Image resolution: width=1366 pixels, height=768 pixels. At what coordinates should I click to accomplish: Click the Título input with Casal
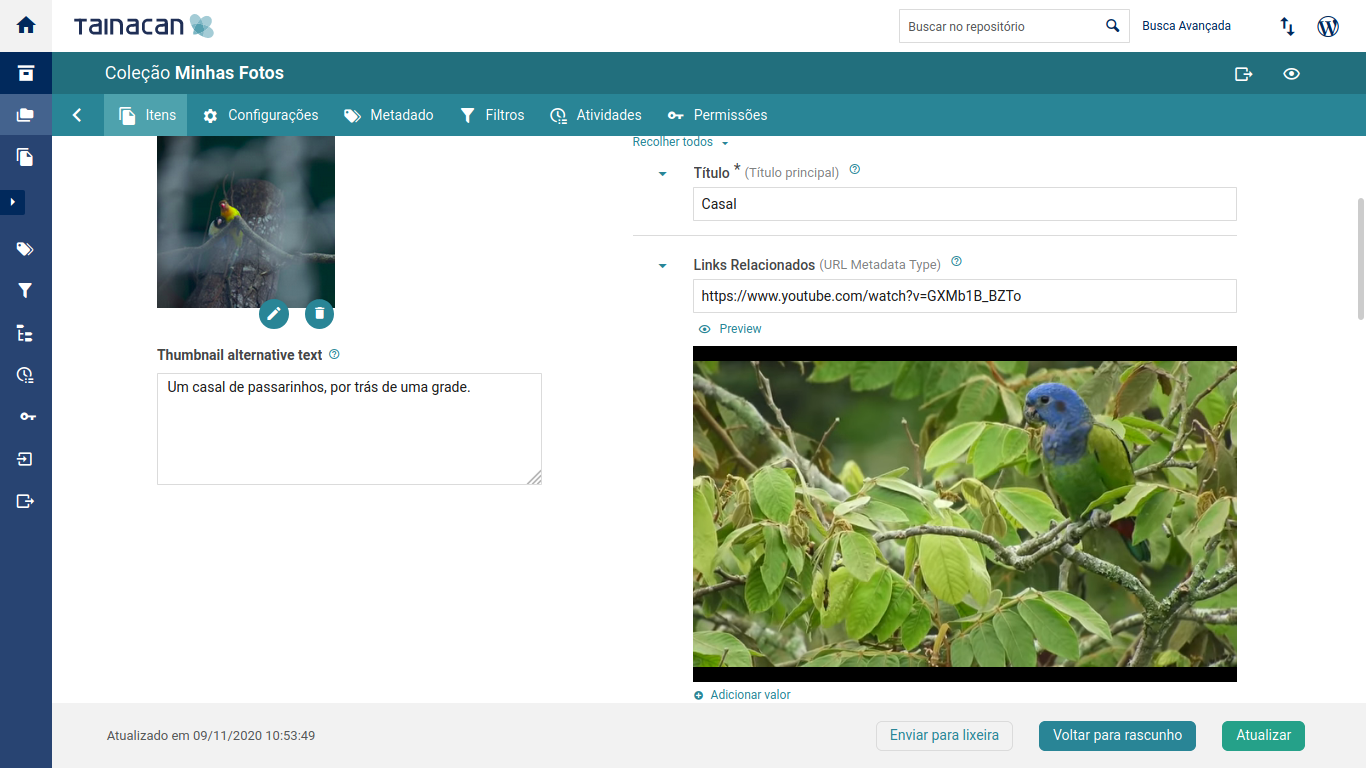coord(965,204)
